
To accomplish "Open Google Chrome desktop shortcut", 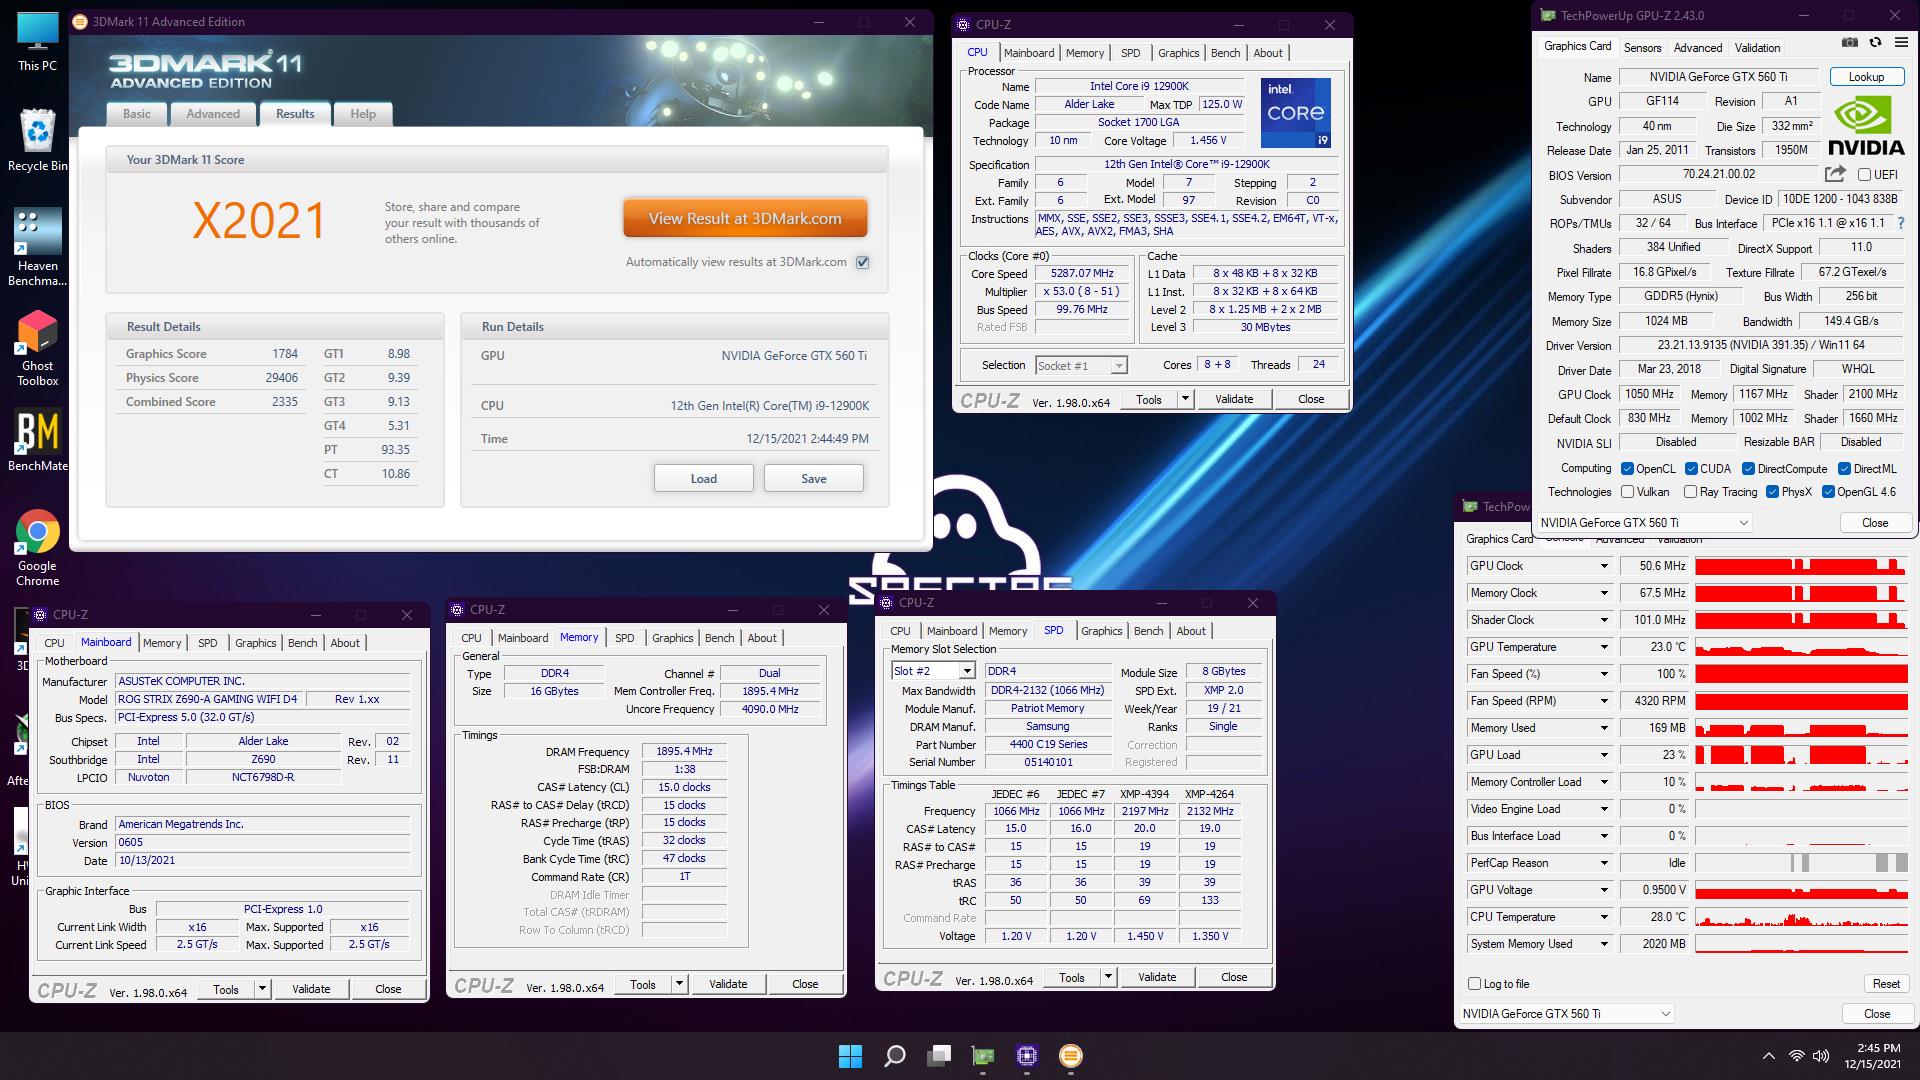I will click(37, 547).
